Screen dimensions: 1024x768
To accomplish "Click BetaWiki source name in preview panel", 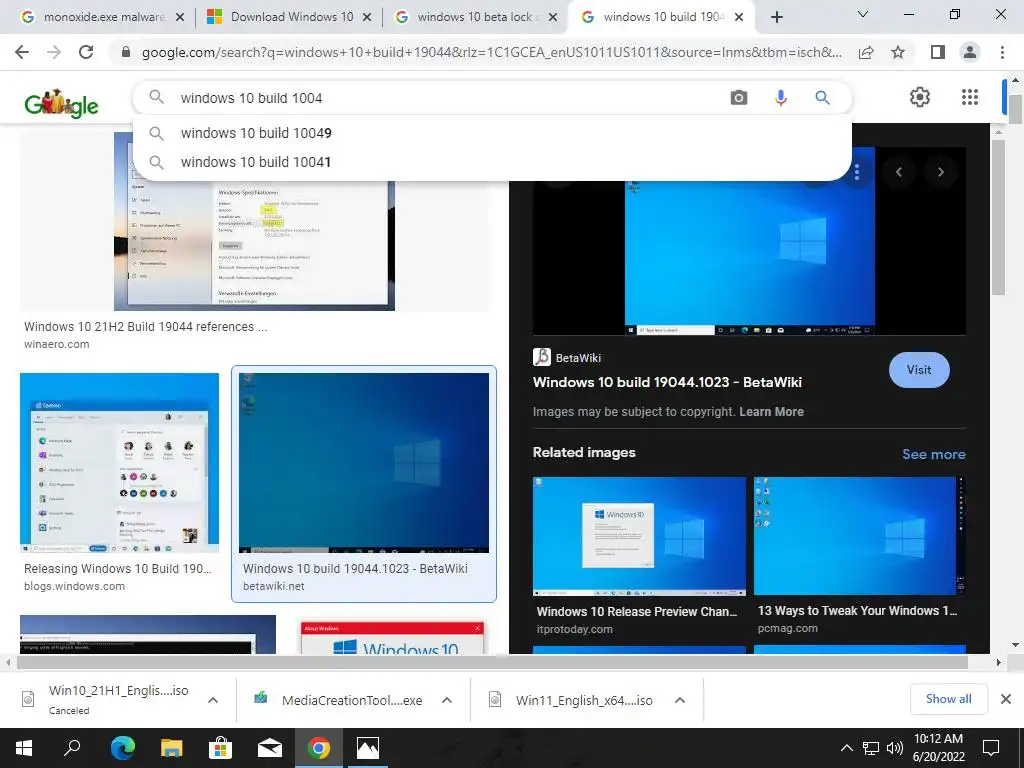I will pyautogui.click(x=578, y=358).
